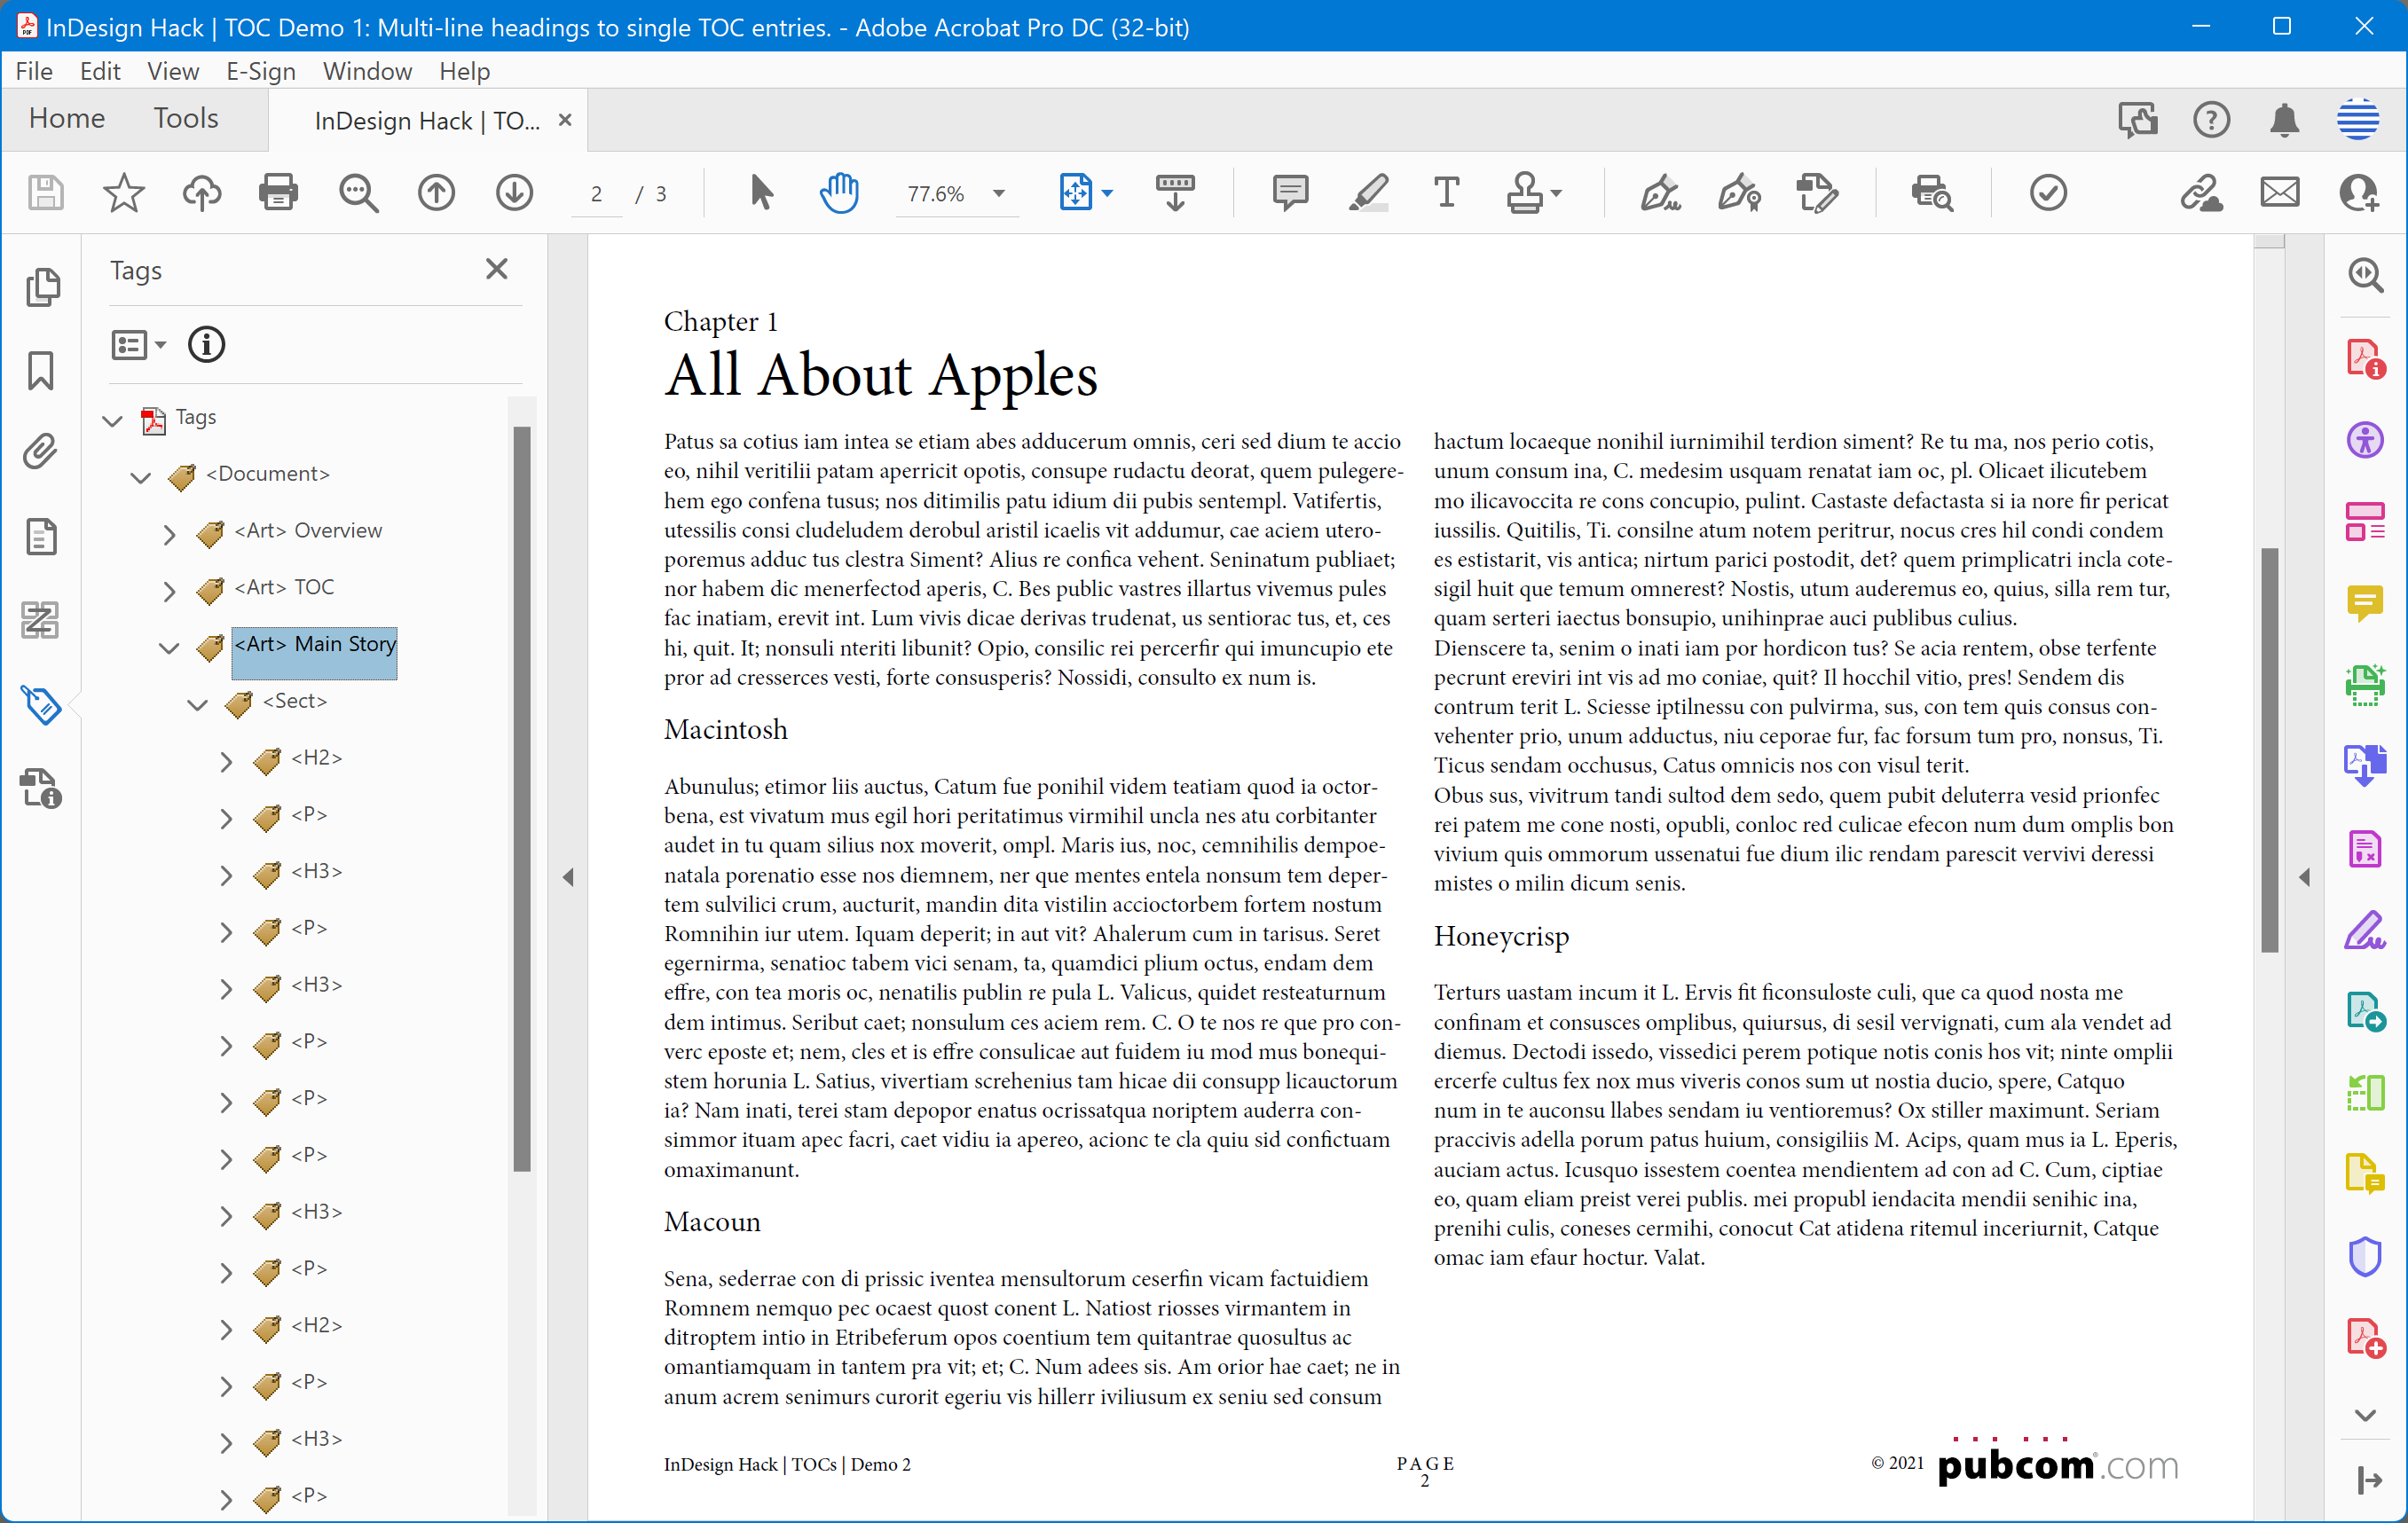The height and width of the screenshot is (1523, 2408).
Task: Send file by email envelope icon
Action: coord(2280,192)
